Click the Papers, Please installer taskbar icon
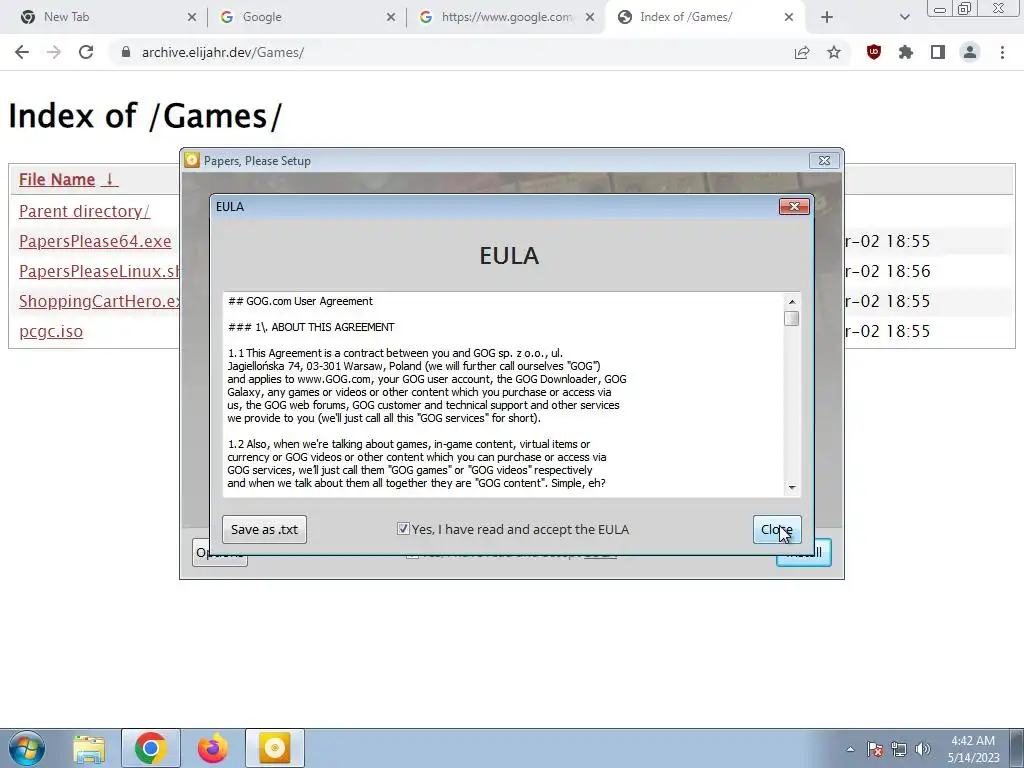This screenshot has width=1024, height=768. pos(274,748)
